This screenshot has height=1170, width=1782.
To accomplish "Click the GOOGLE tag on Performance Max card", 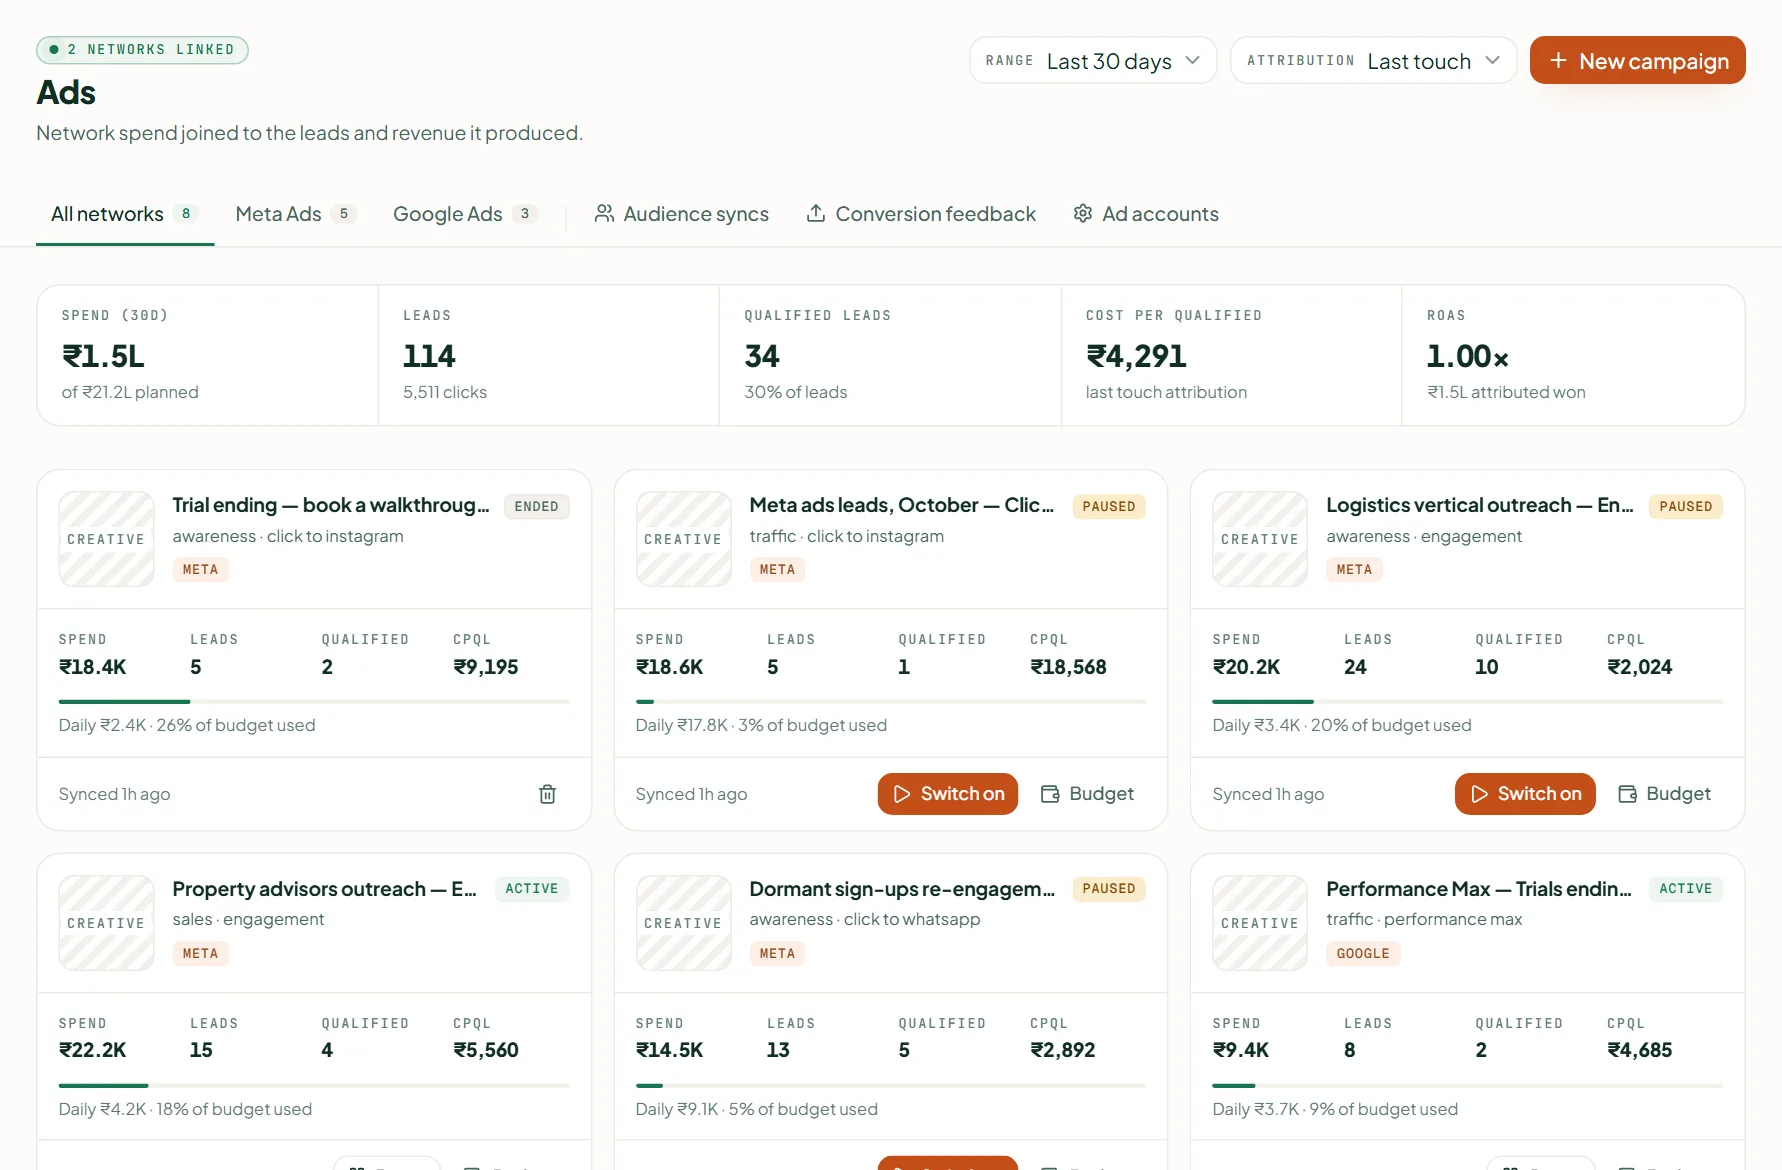I will point(1363,954).
